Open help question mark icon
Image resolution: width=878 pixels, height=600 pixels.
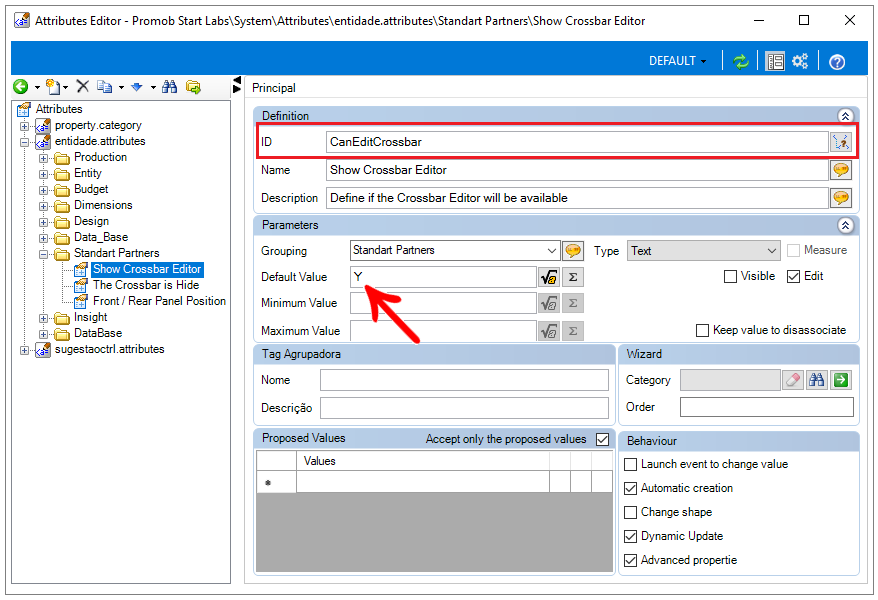pos(837,62)
